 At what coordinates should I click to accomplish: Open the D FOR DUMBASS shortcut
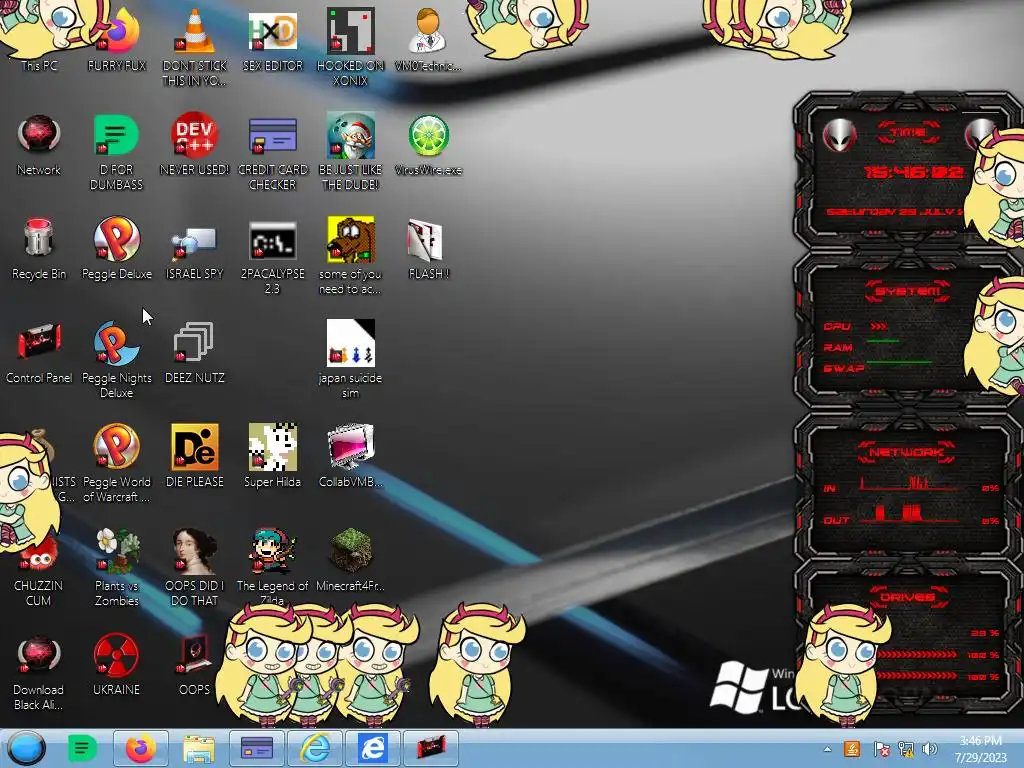point(116,152)
